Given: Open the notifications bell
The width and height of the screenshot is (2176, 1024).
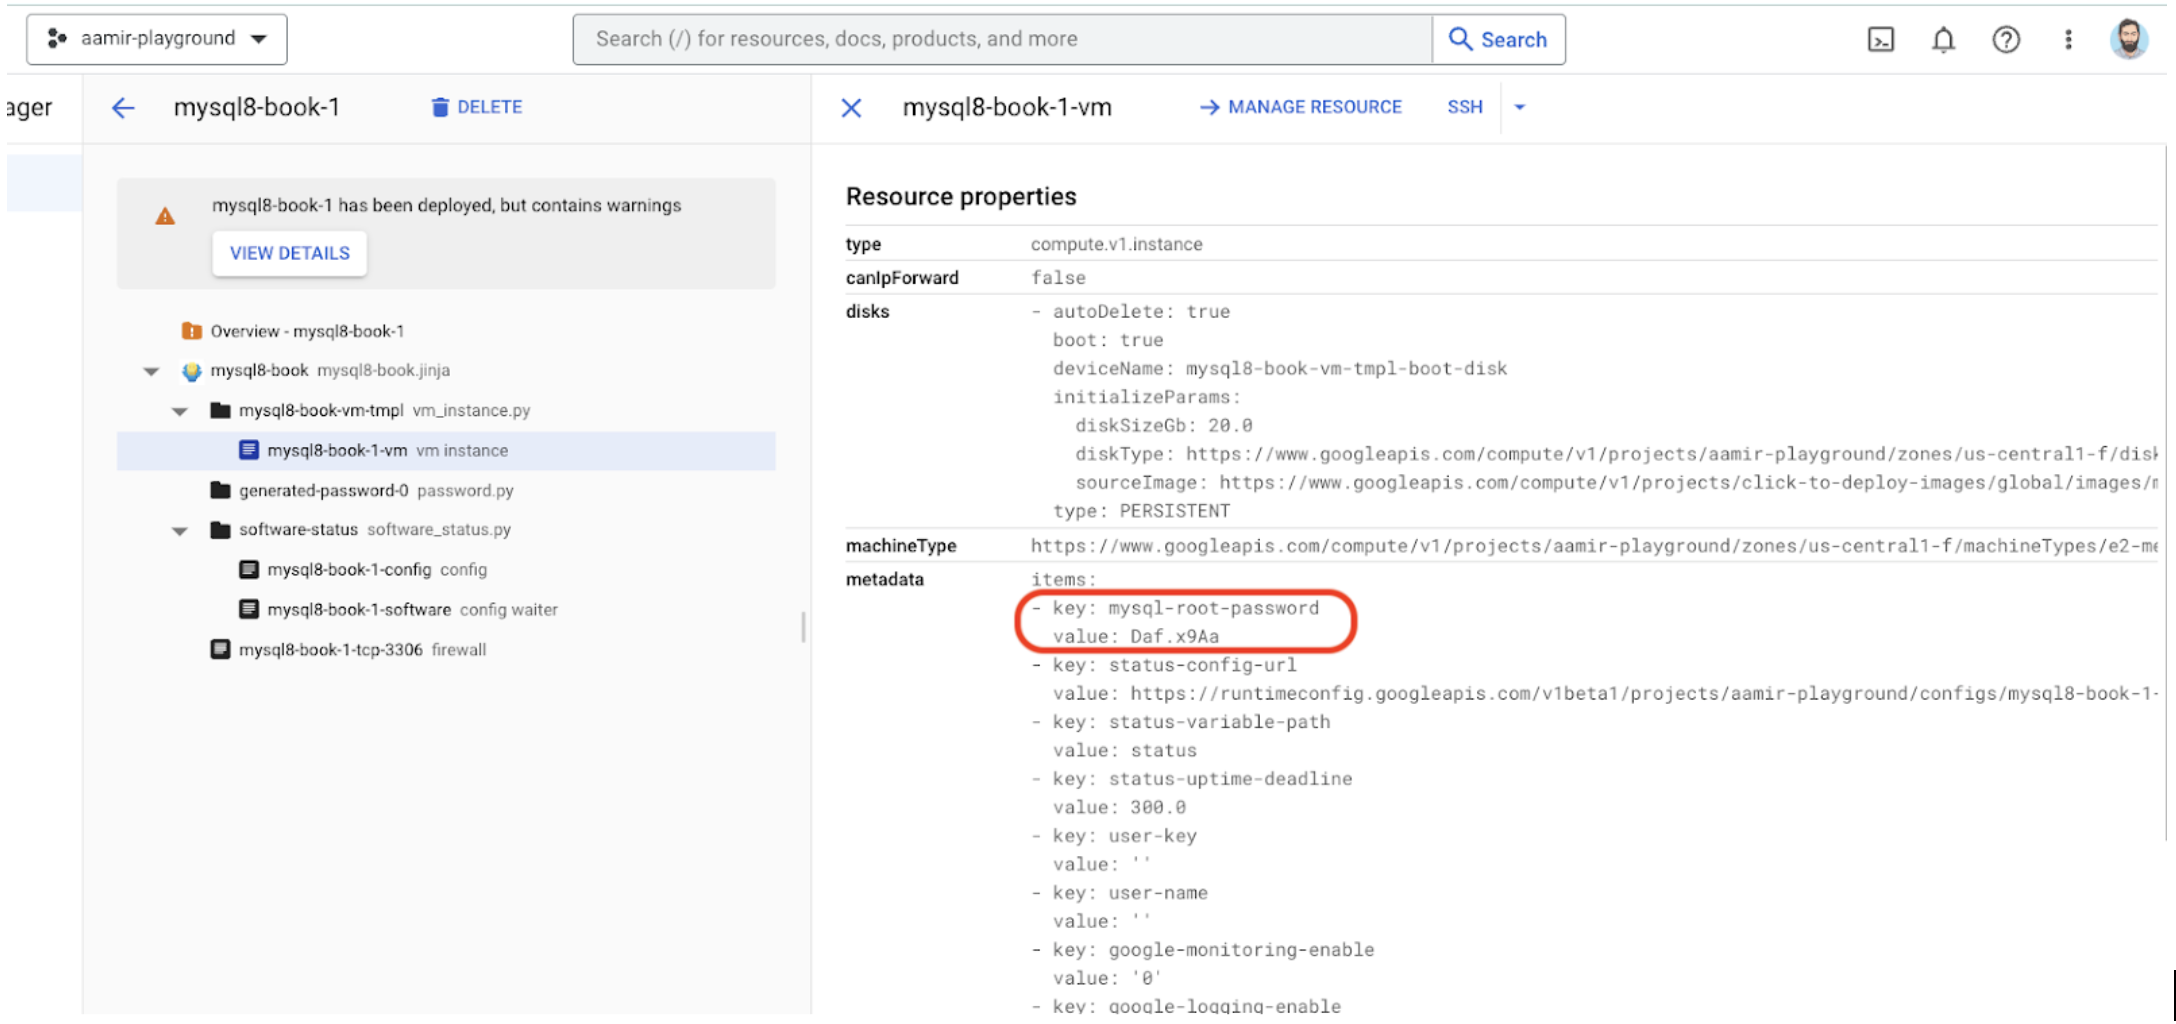Looking at the screenshot, I should point(1943,40).
